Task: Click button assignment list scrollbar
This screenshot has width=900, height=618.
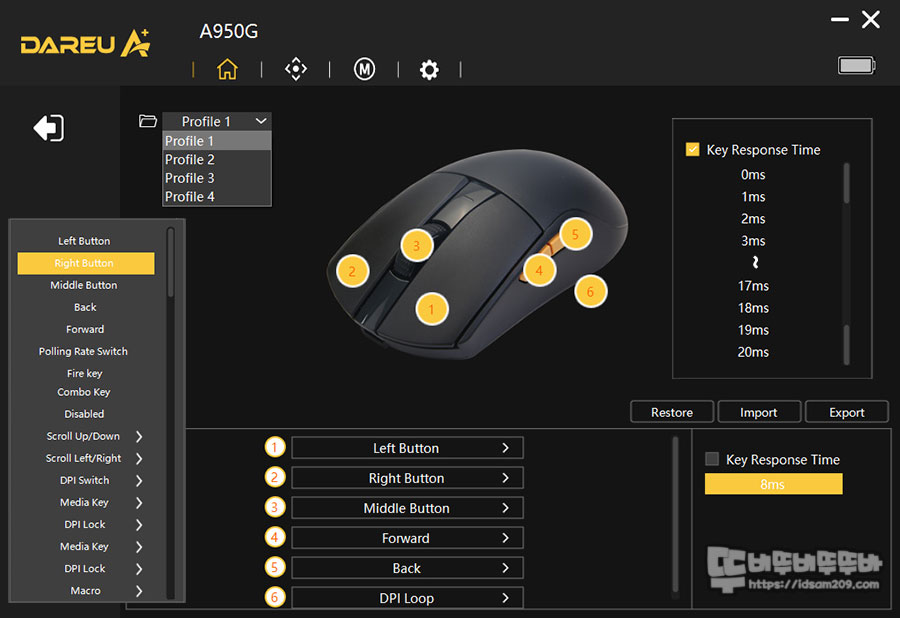Action: [675, 515]
